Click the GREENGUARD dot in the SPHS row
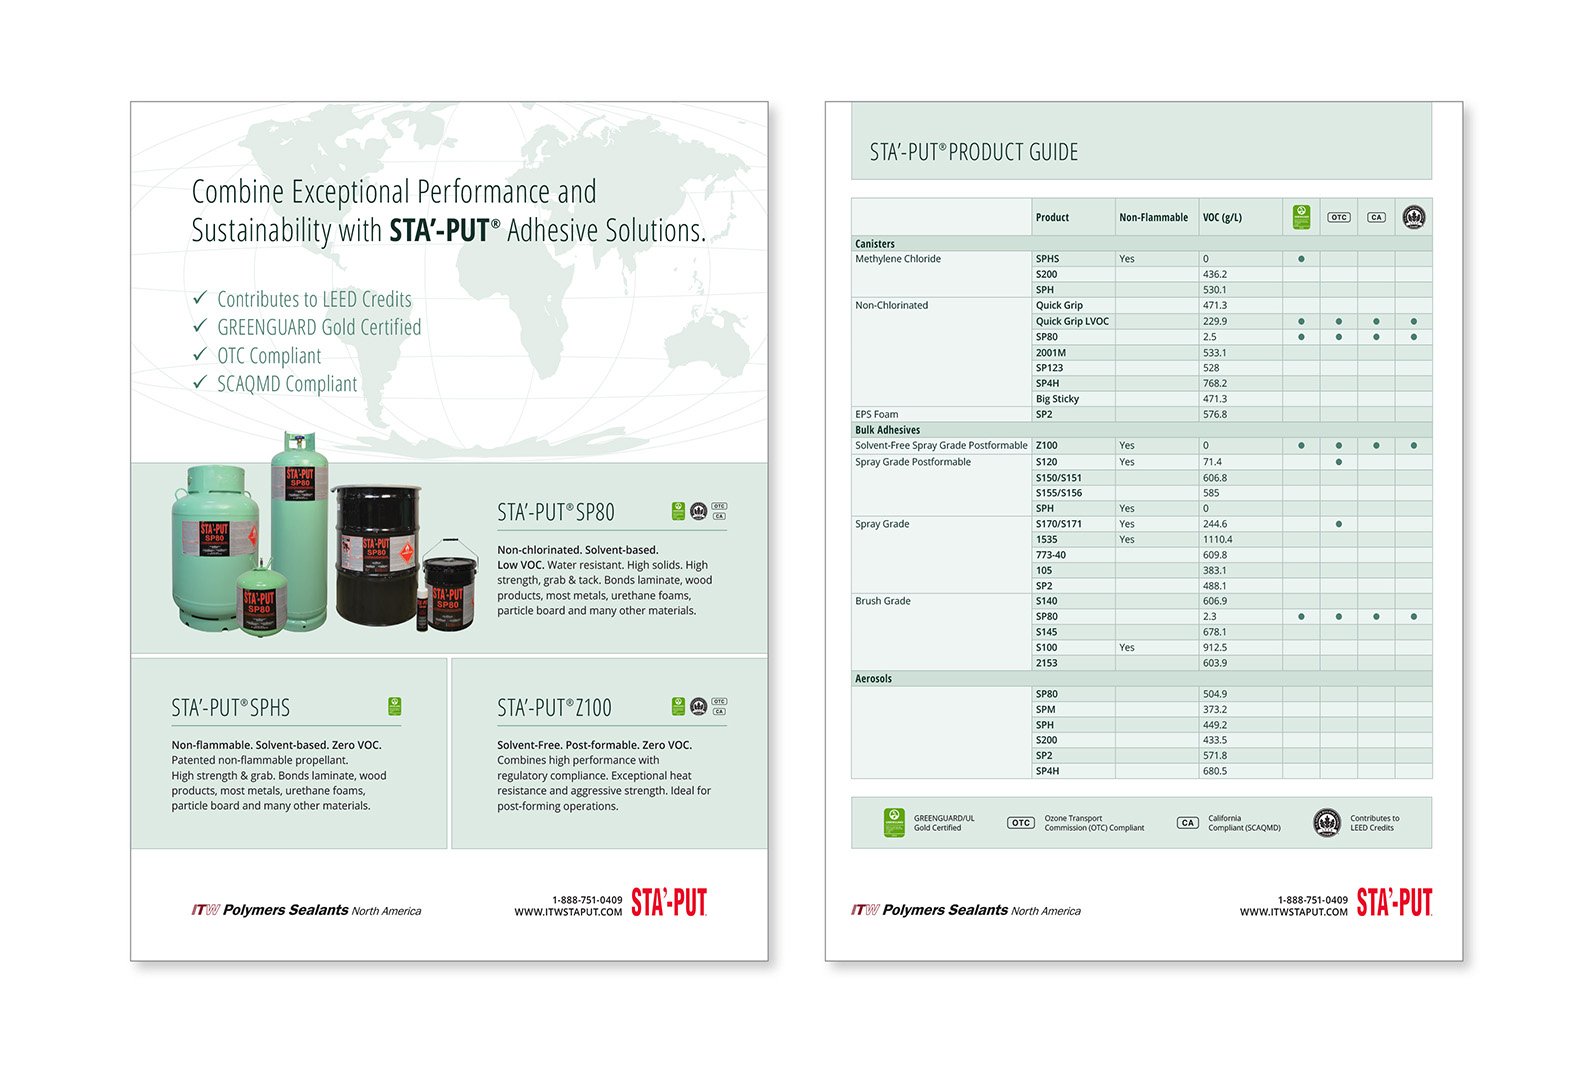The height and width of the screenshot is (1078, 1589). tap(1301, 259)
